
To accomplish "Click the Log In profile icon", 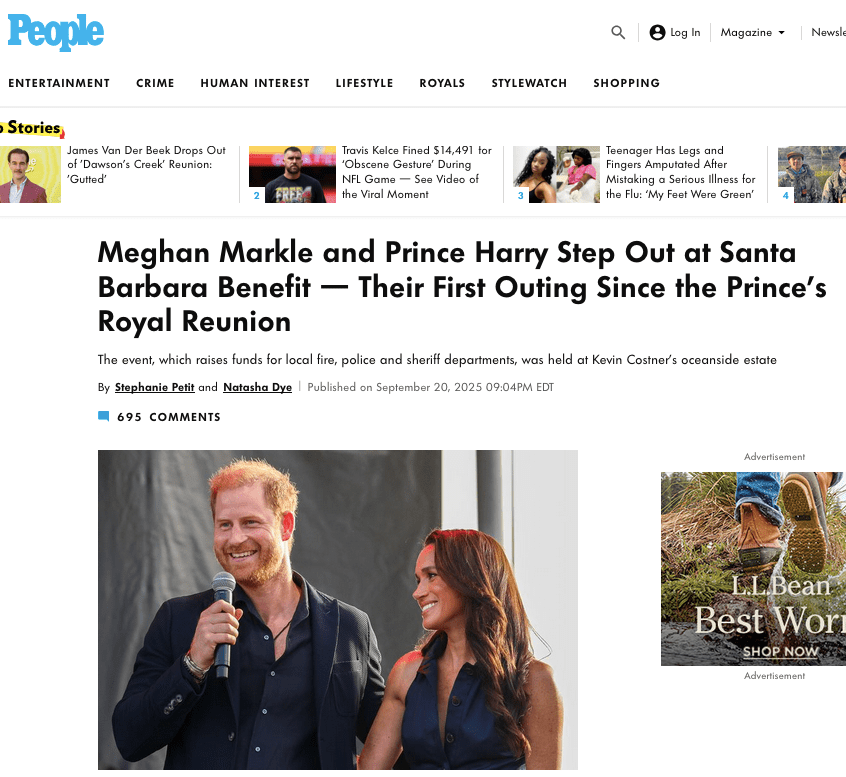I will click(x=657, y=32).
